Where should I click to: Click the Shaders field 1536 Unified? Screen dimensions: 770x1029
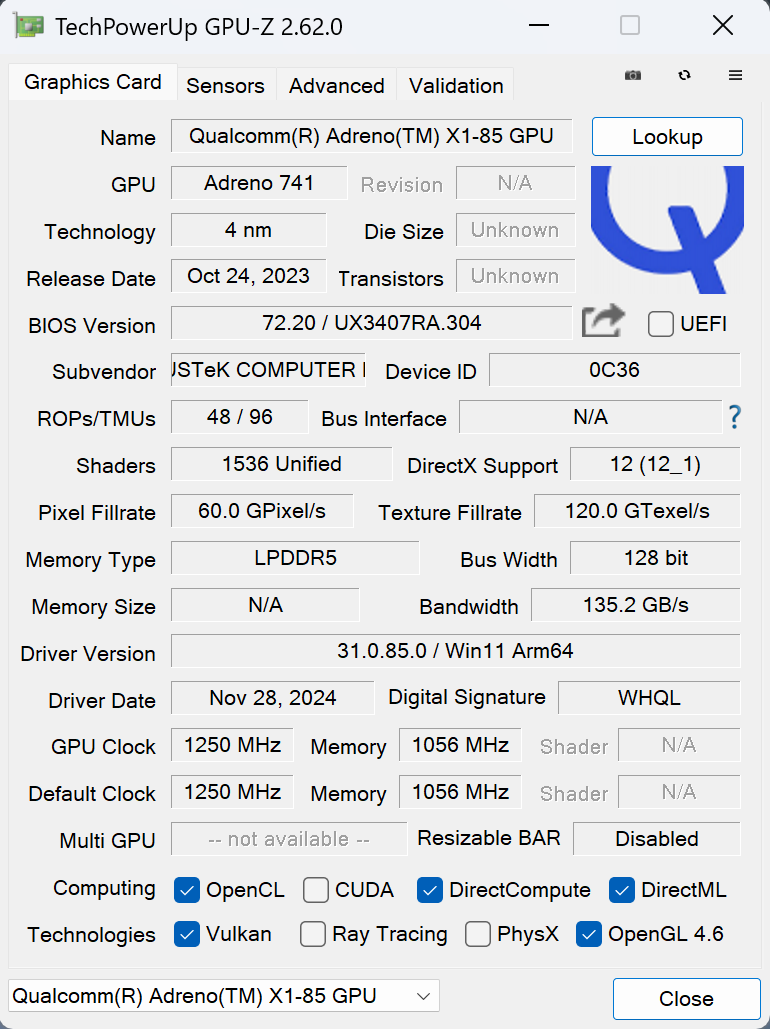[282, 464]
